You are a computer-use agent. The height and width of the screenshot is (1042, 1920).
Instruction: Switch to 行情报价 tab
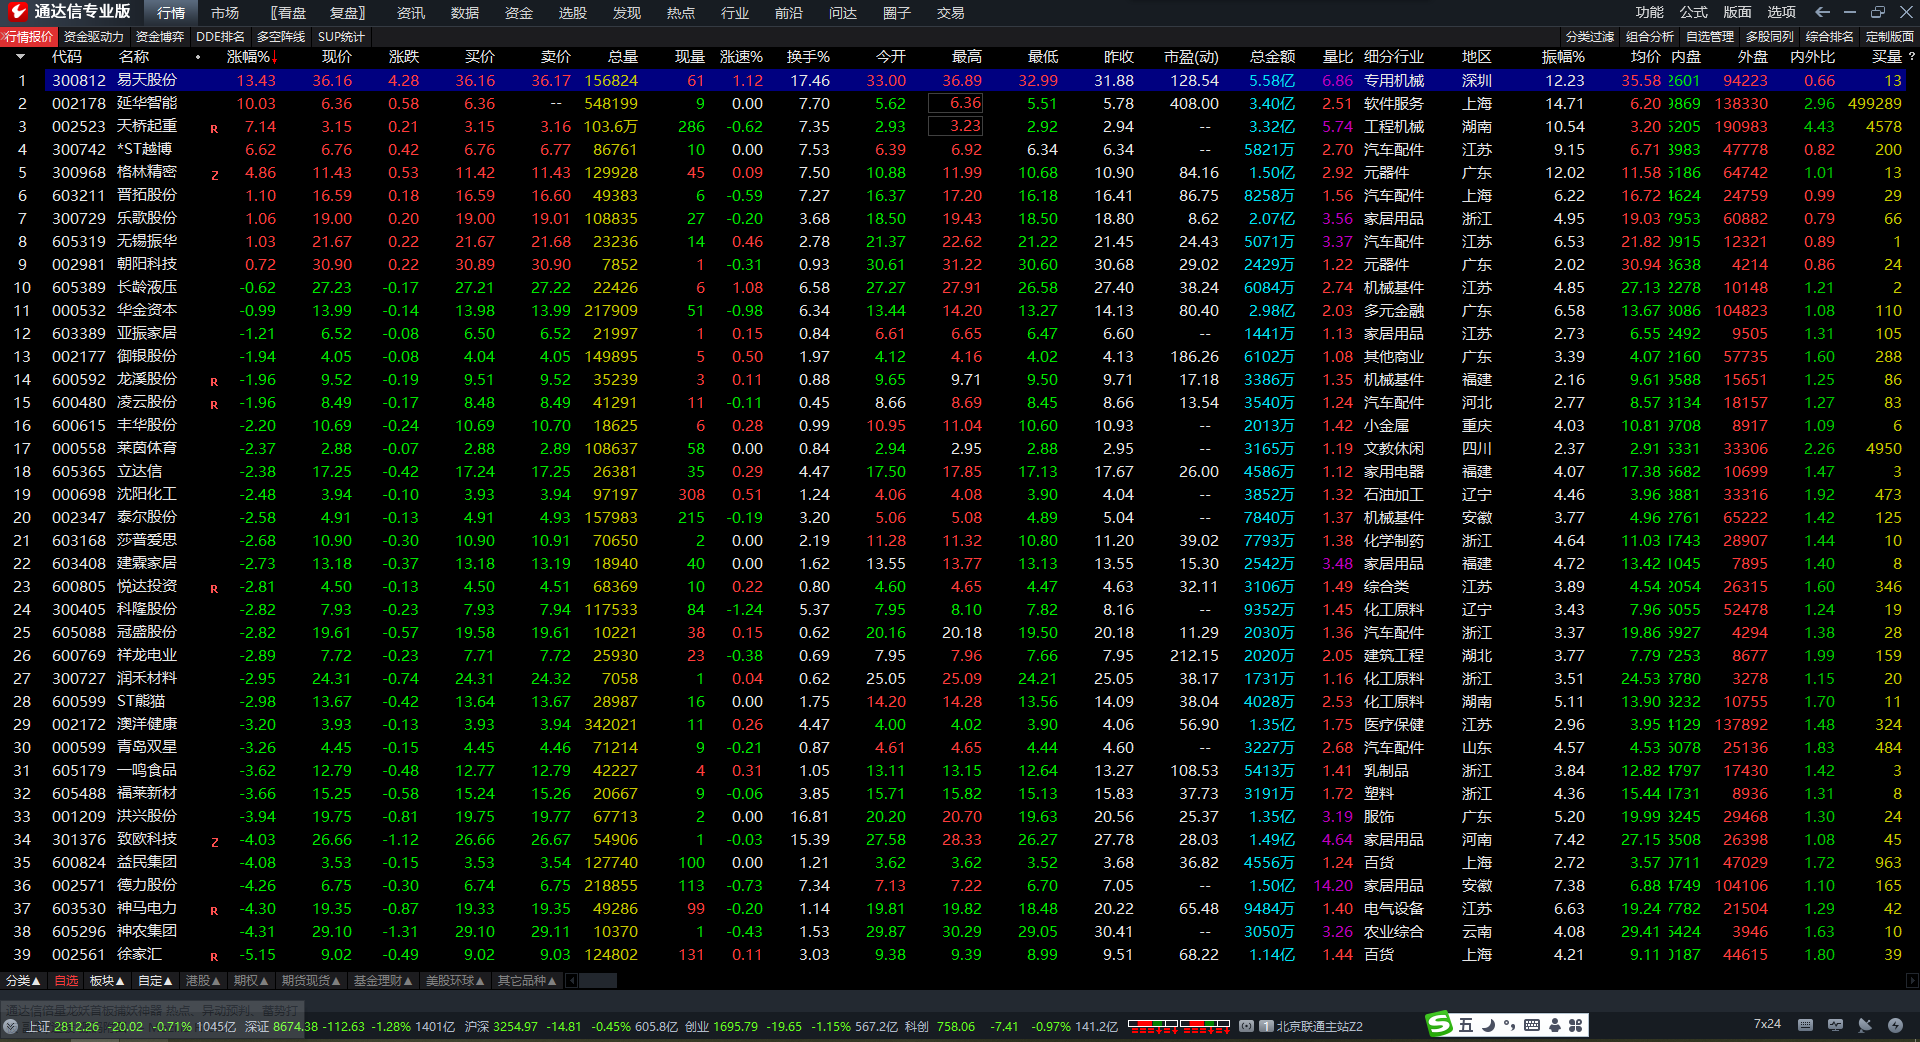29,36
